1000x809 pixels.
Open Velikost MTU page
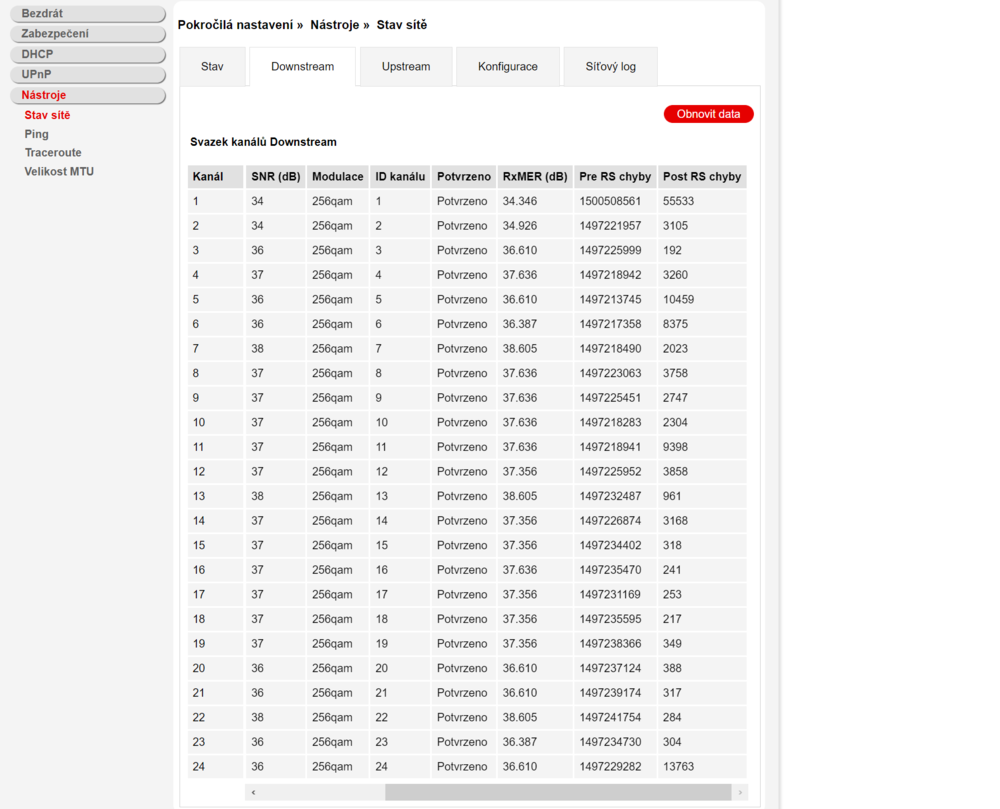[x=59, y=172]
